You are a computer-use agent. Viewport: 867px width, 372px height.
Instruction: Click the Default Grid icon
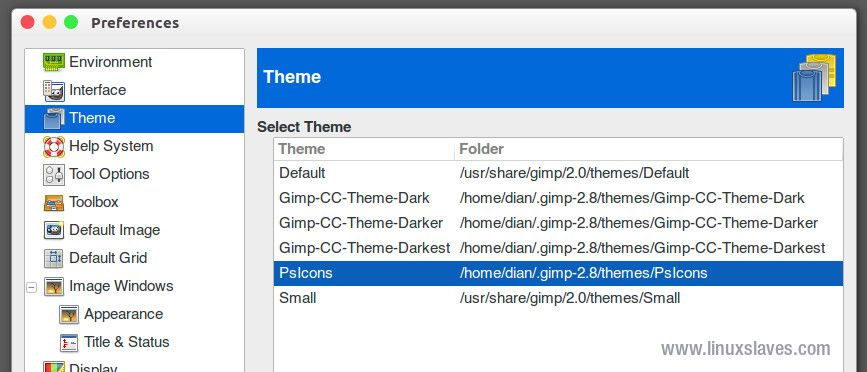coord(54,258)
